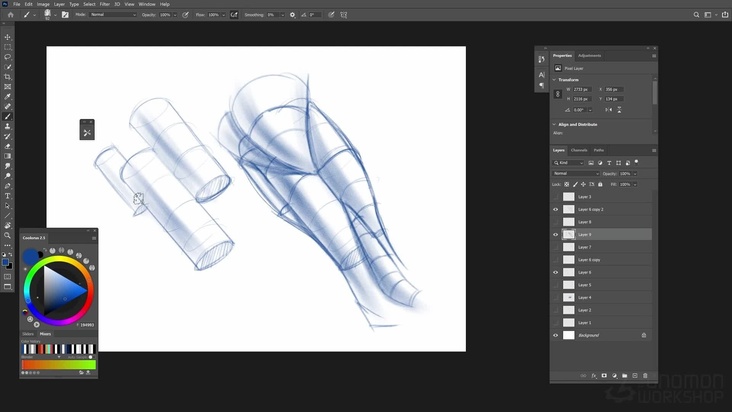Select the Lasso tool
732x412 pixels.
(x=8, y=56)
